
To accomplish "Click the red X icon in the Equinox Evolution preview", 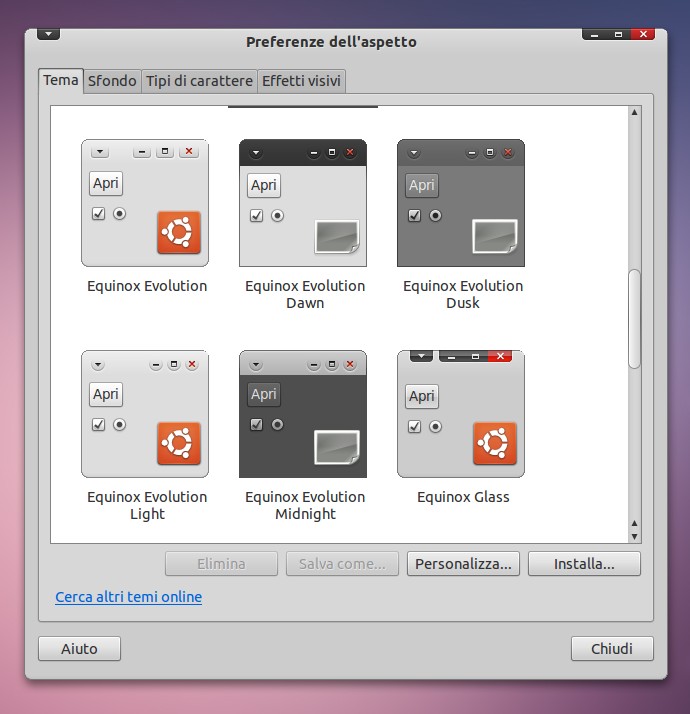I will click(189, 151).
